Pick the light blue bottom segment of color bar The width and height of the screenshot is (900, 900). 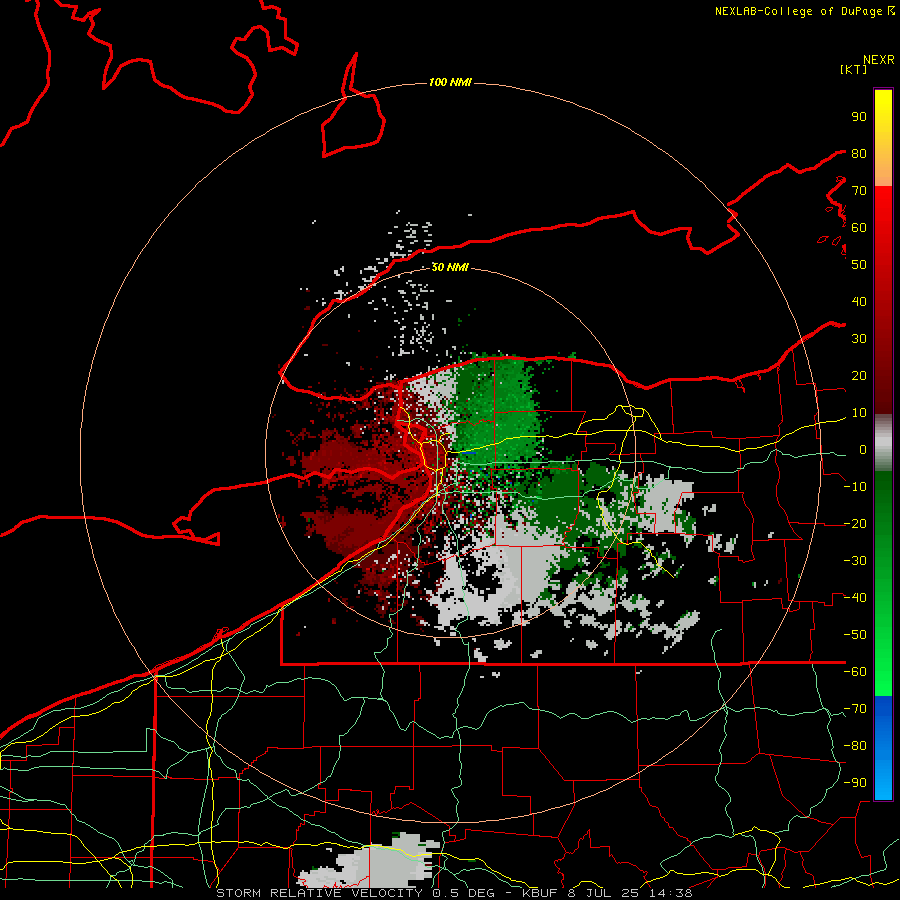[x=883, y=781]
